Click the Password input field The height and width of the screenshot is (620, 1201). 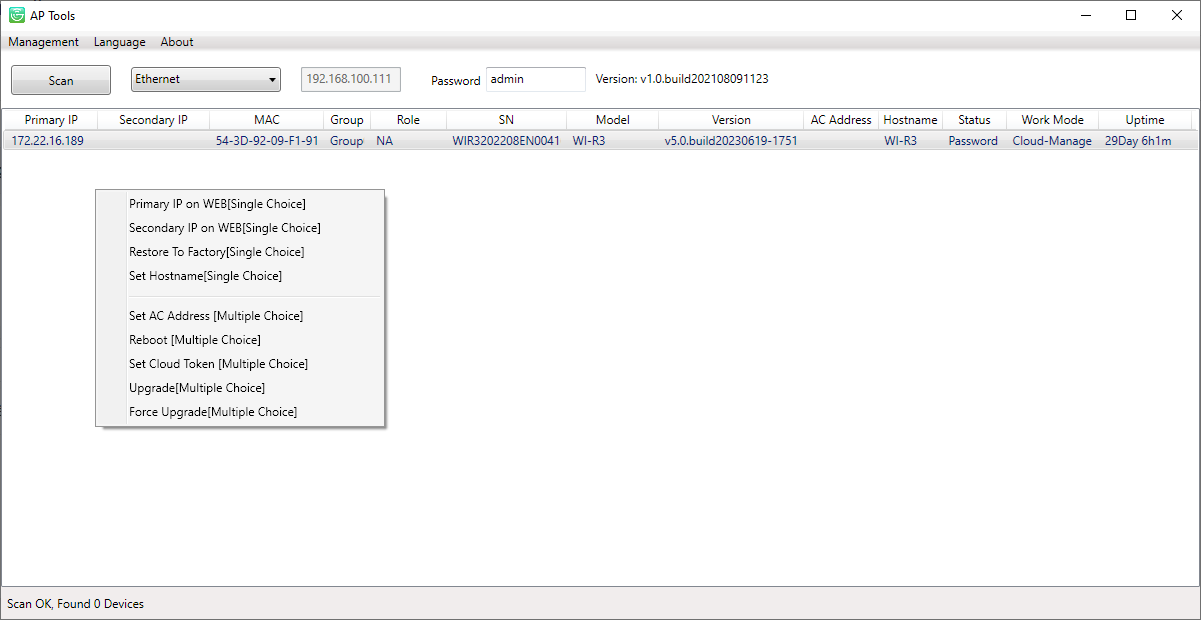[x=535, y=80]
